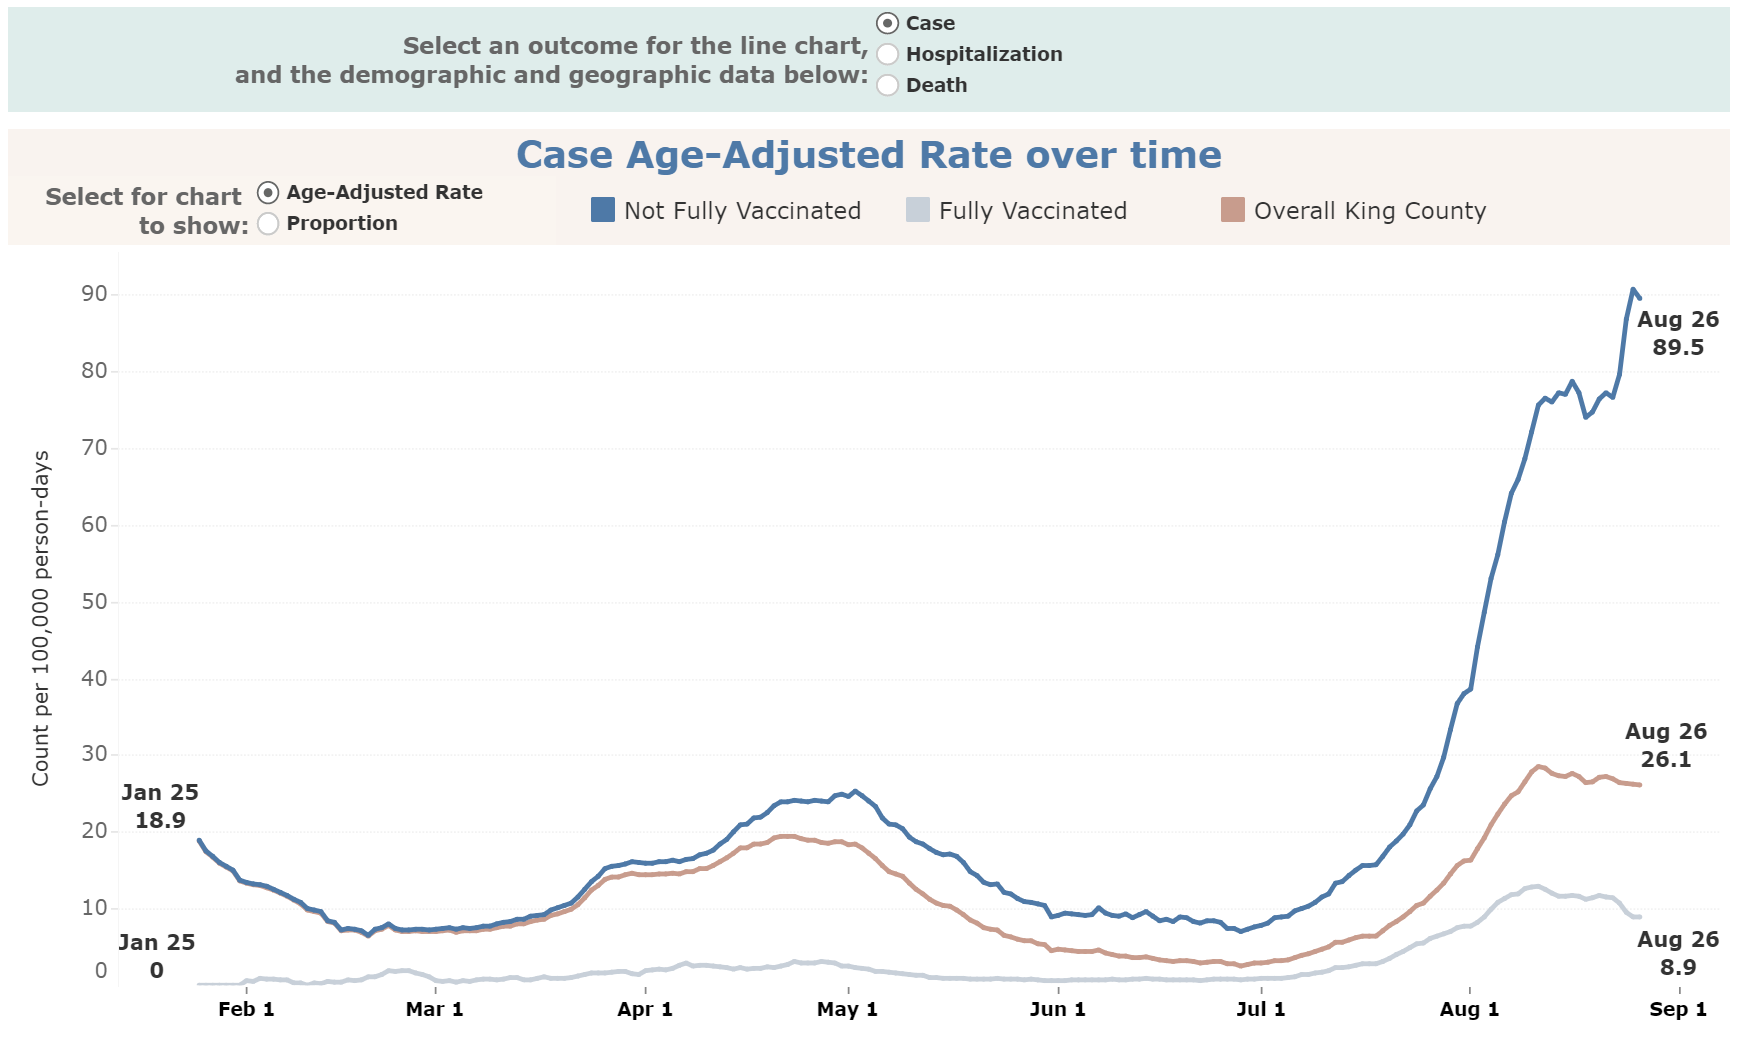Screen dimensions: 1738x1046
Task: Click the Overall King County legend swatch
Action: (1232, 210)
